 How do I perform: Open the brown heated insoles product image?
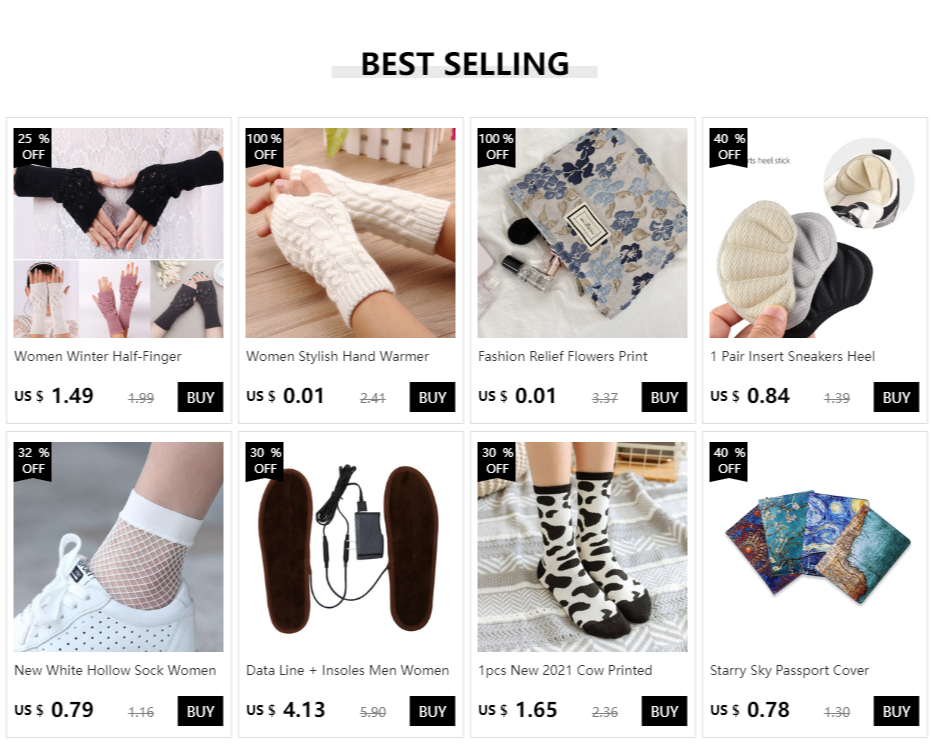click(x=350, y=547)
